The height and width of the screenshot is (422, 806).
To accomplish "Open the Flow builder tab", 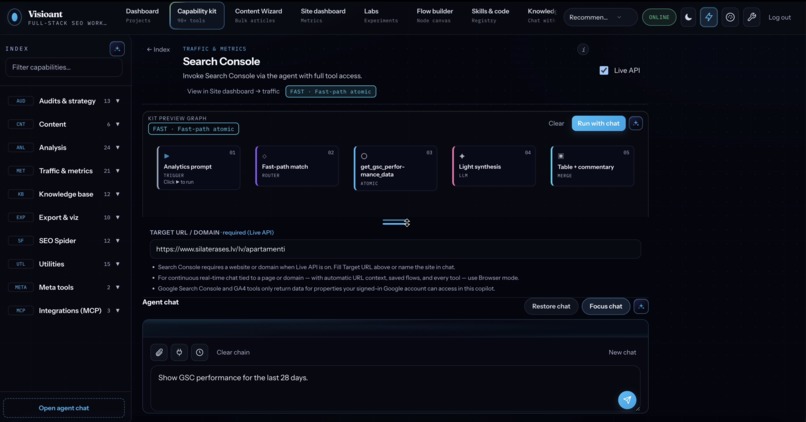I will pos(434,15).
